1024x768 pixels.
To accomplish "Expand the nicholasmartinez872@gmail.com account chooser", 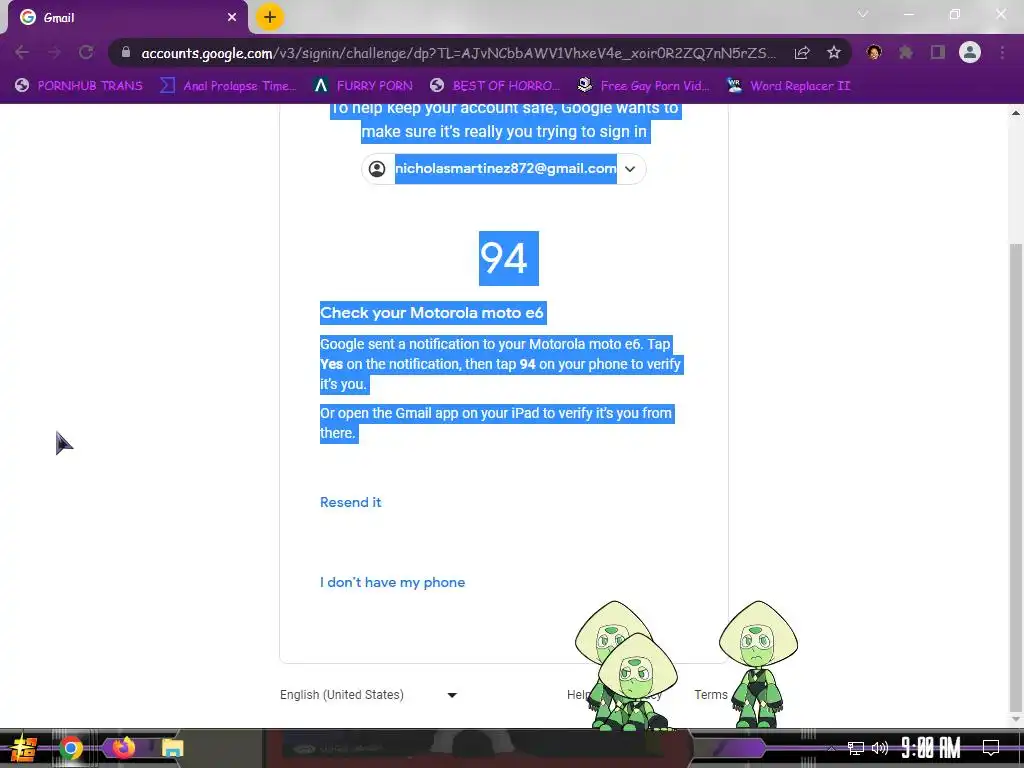I will coord(504,169).
